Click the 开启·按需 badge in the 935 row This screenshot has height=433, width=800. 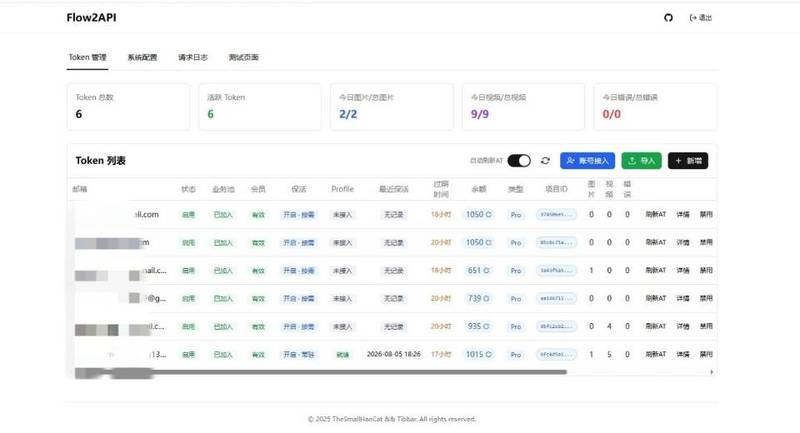click(x=299, y=326)
